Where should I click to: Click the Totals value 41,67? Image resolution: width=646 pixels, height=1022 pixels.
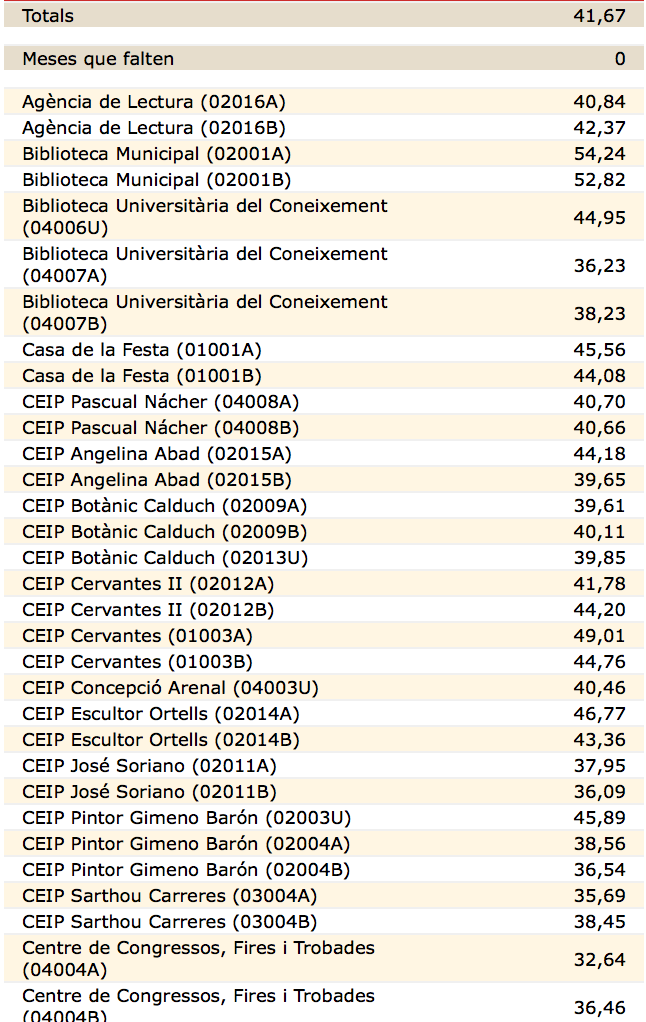coord(600,16)
